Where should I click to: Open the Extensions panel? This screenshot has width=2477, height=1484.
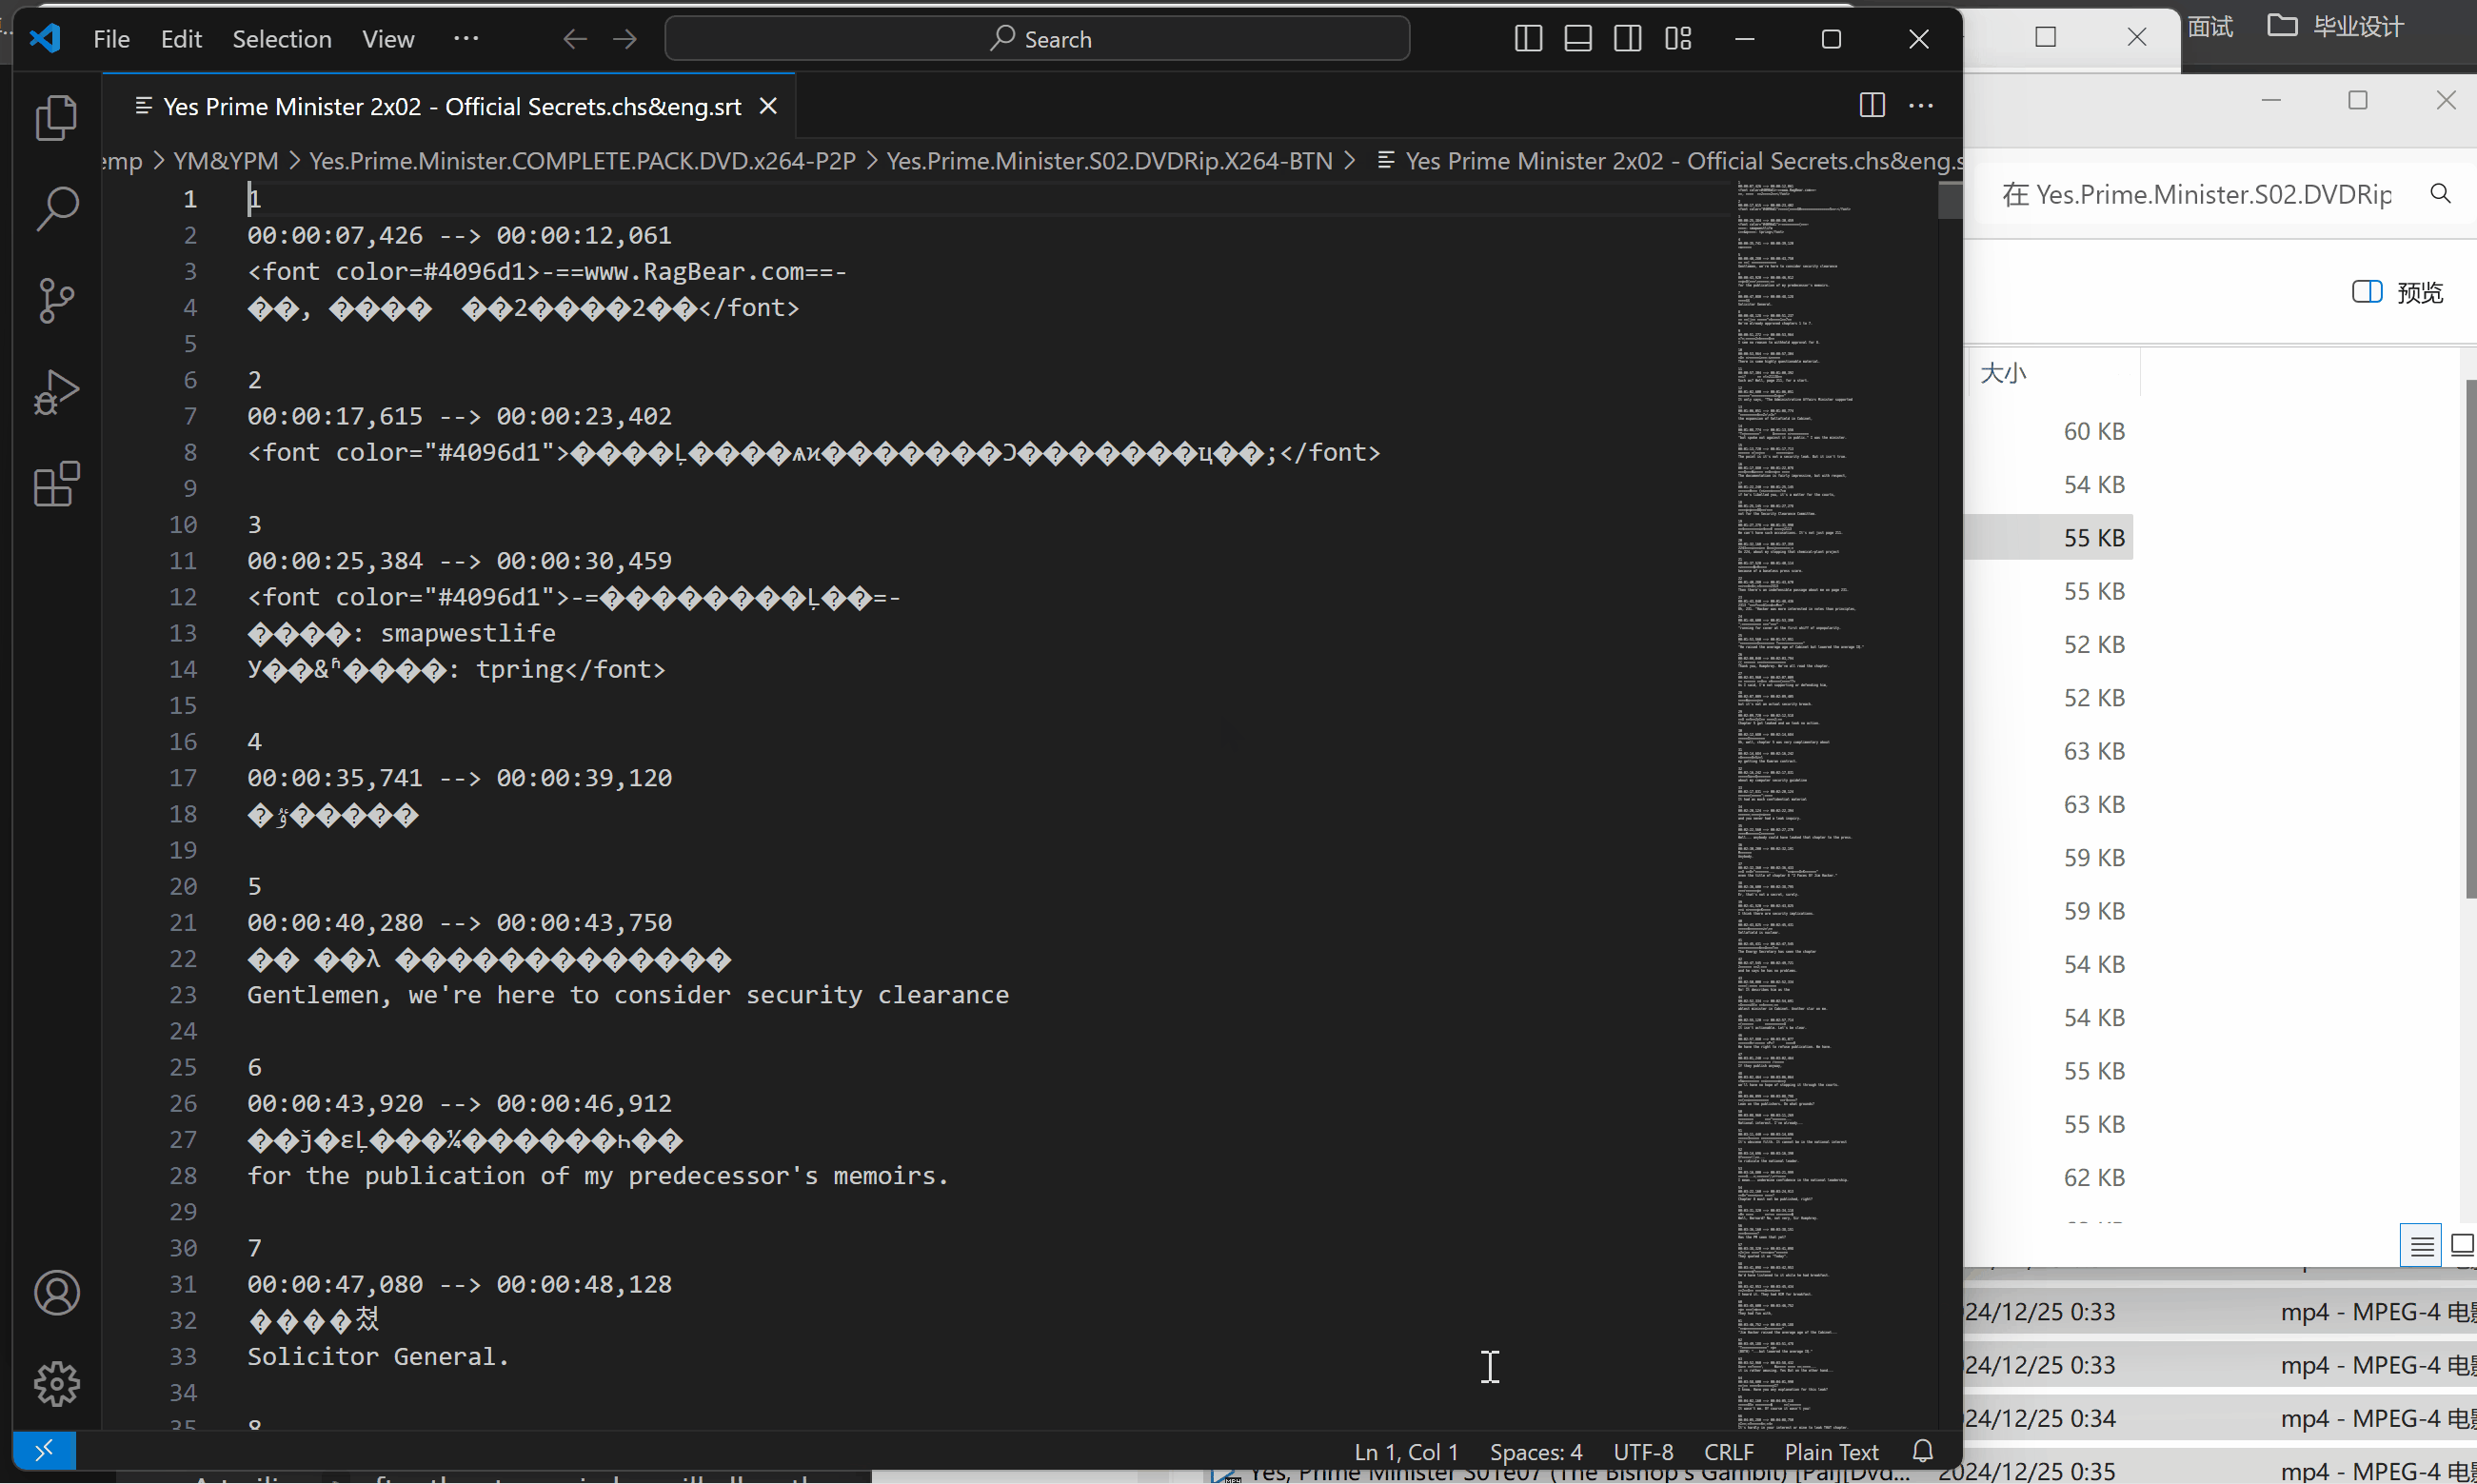(x=57, y=484)
